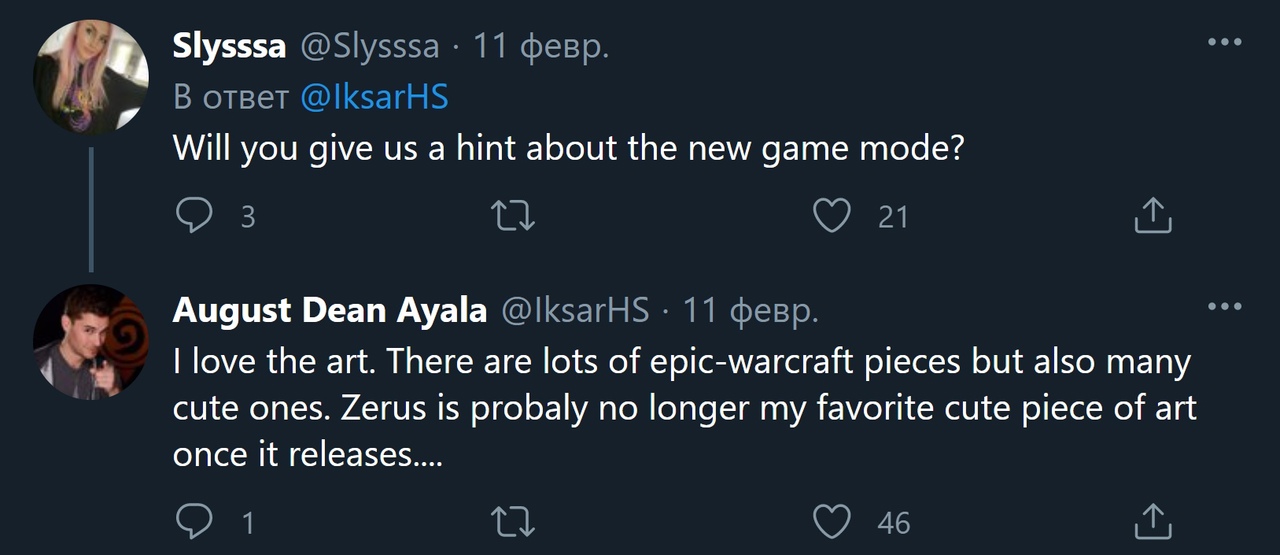Open Slysssa's tweet timestamp 11 февр.
The height and width of the screenshot is (555, 1280).
(x=540, y=46)
